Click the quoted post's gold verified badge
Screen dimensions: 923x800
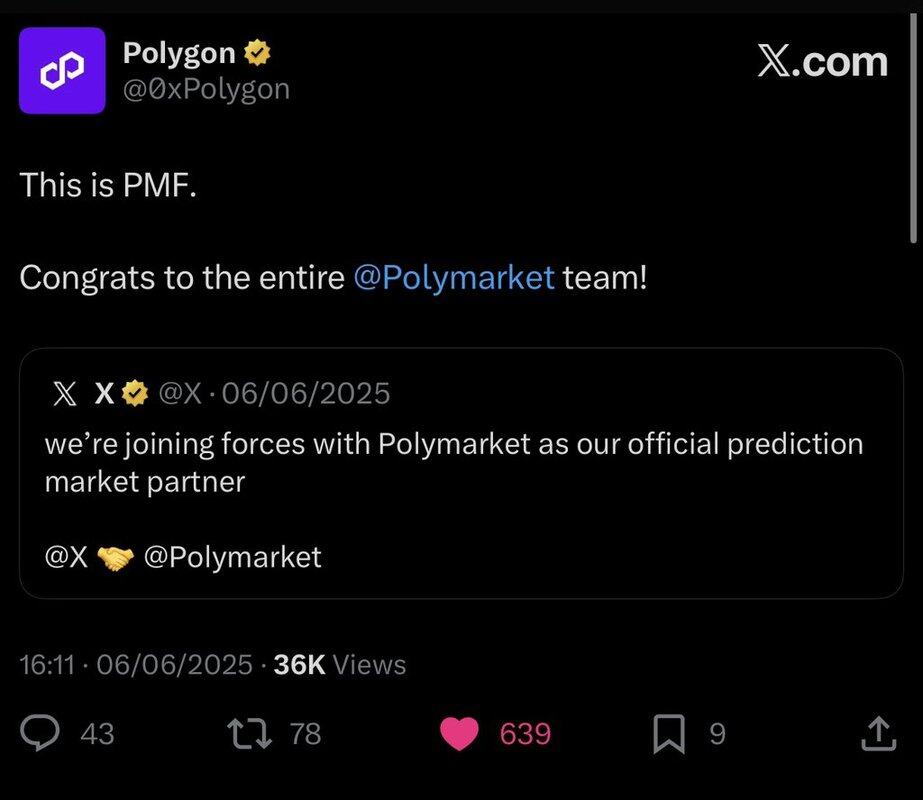pos(135,394)
